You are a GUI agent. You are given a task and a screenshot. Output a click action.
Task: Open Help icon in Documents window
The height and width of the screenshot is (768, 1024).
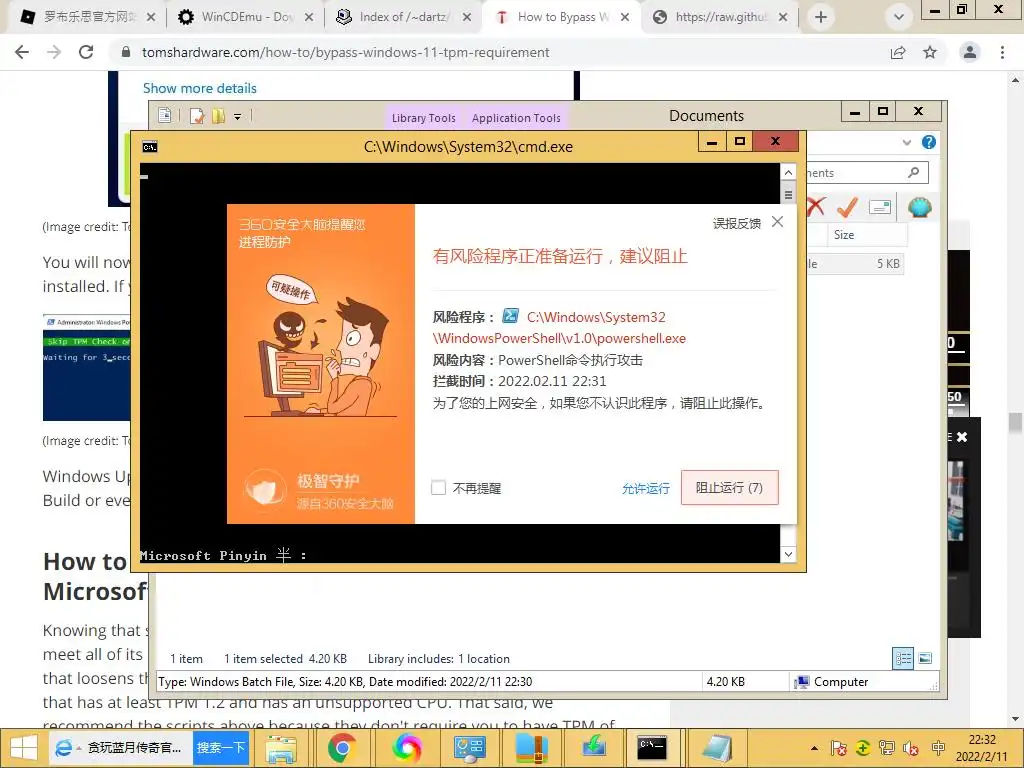coord(929,142)
